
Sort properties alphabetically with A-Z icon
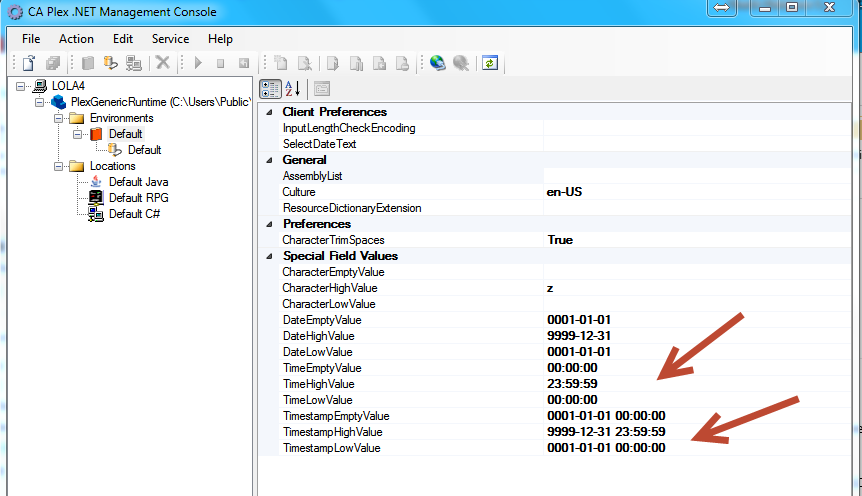pyautogui.click(x=292, y=89)
